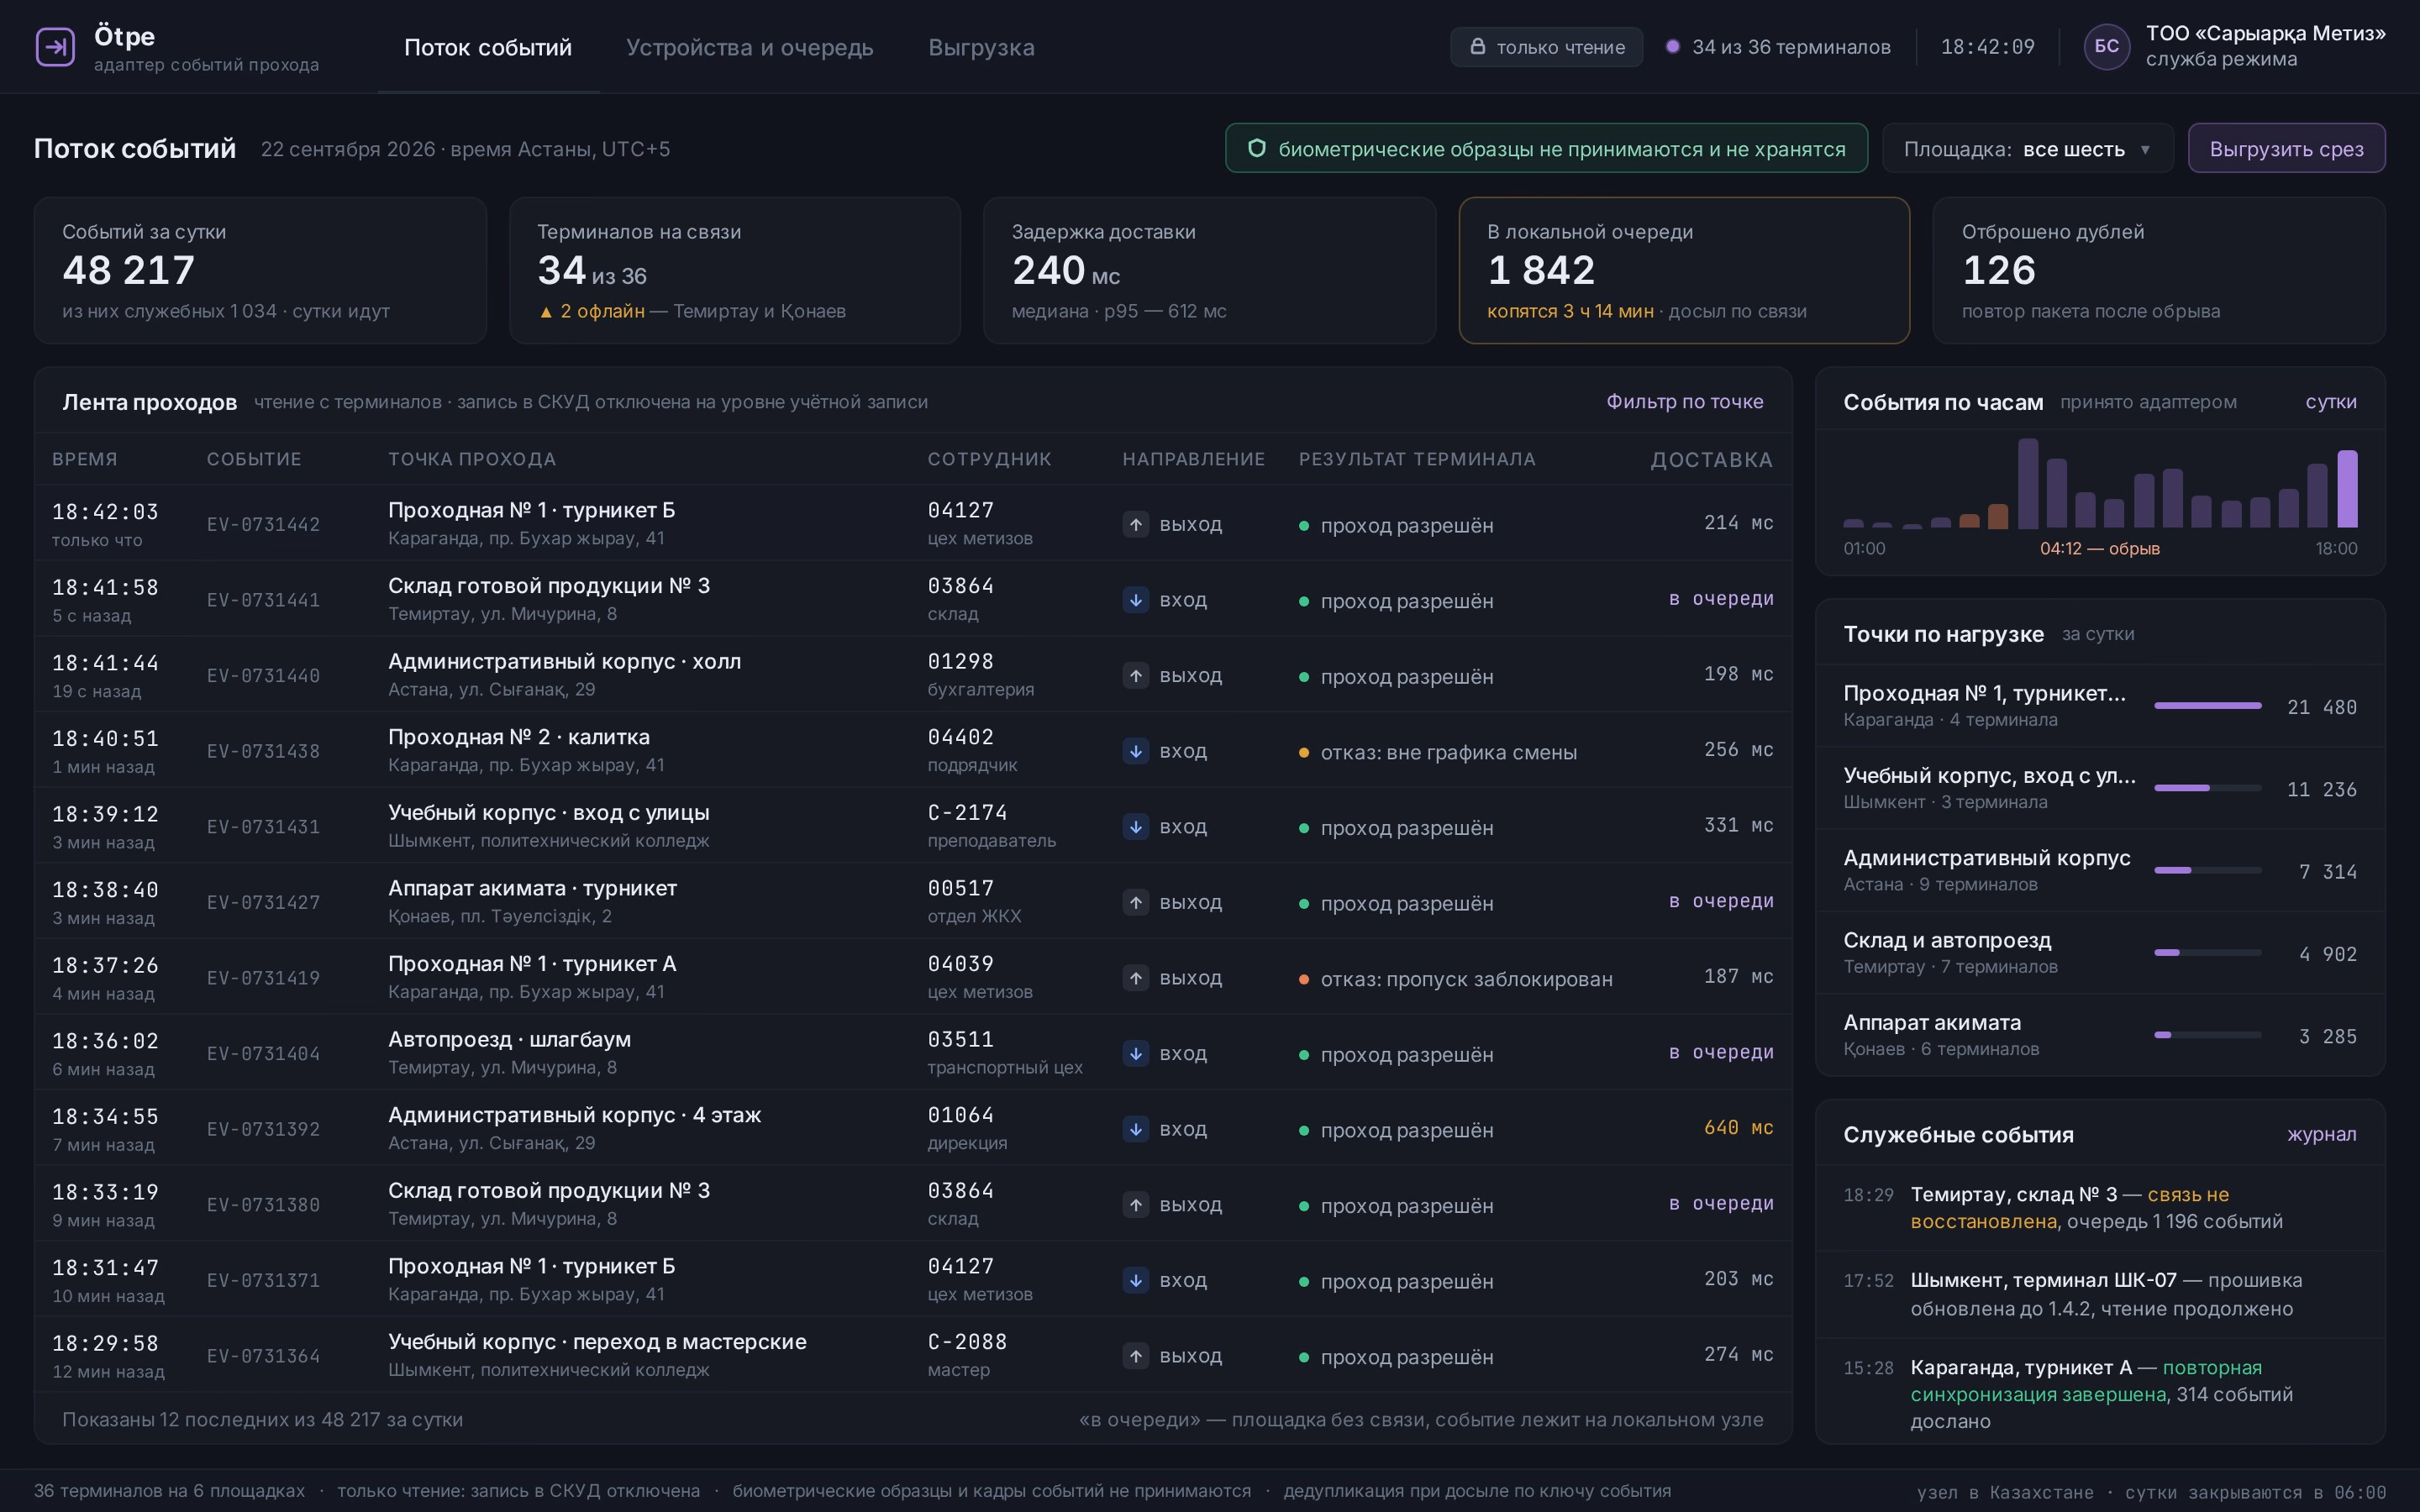Click the БС user avatar
The image size is (2420, 1512).
click(2106, 47)
